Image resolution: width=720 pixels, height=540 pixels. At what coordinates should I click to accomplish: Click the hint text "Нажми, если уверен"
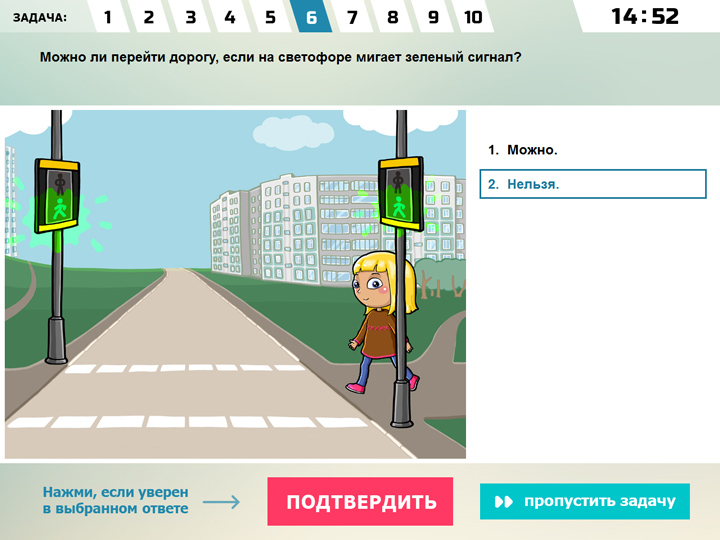point(116,492)
